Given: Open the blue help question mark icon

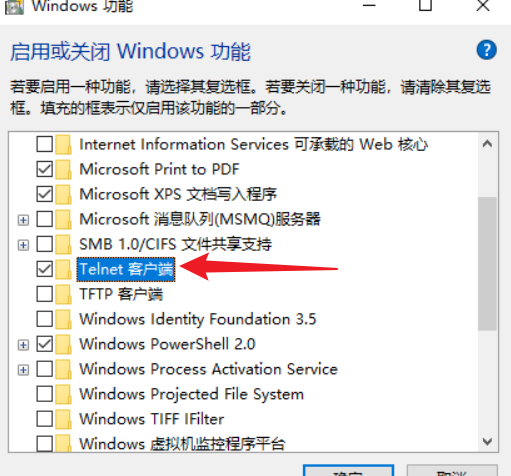Looking at the screenshot, I should pos(486,50).
